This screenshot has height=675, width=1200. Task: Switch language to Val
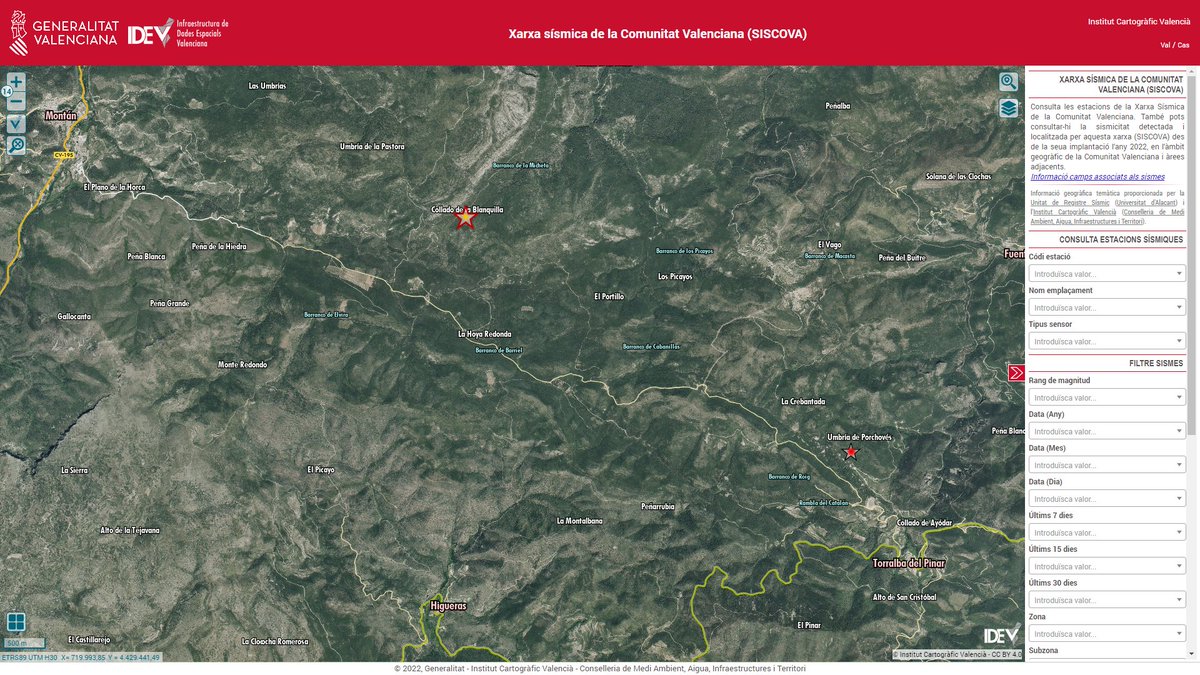click(x=1166, y=45)
